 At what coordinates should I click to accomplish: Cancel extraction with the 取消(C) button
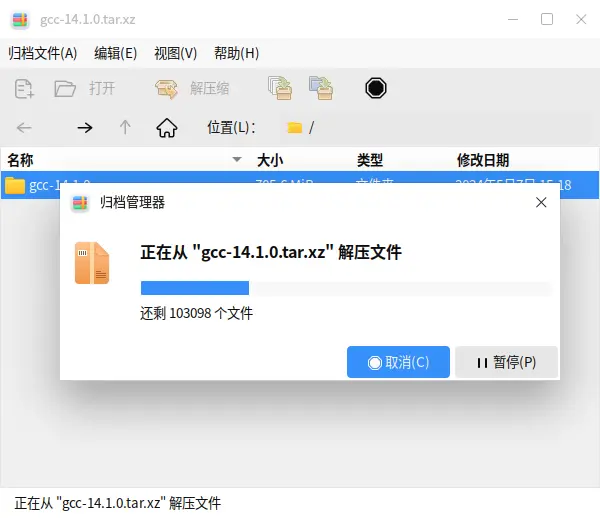click(398, 362)
